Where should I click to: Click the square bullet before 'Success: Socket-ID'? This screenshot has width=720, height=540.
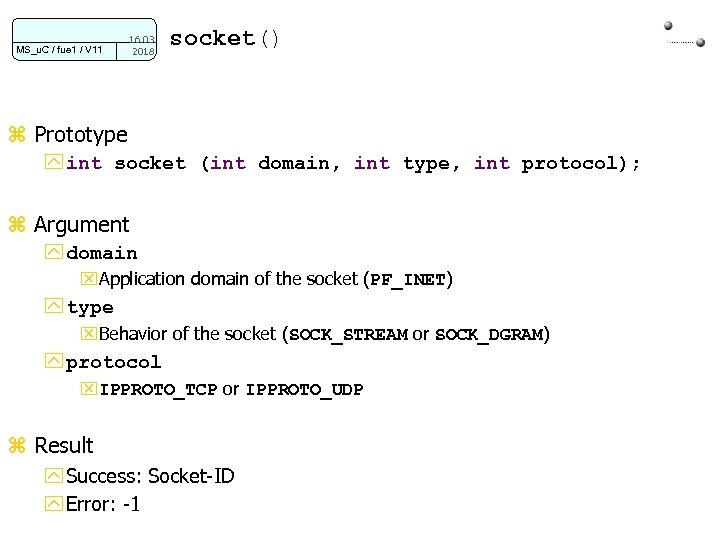point(54,477)
